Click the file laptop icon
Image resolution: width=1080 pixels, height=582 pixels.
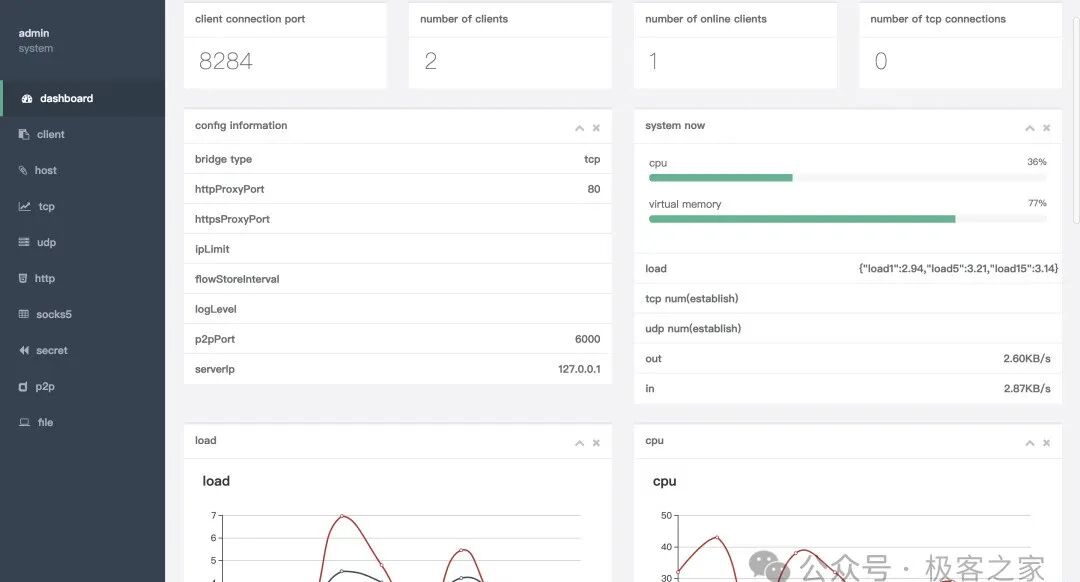[24, 422]
